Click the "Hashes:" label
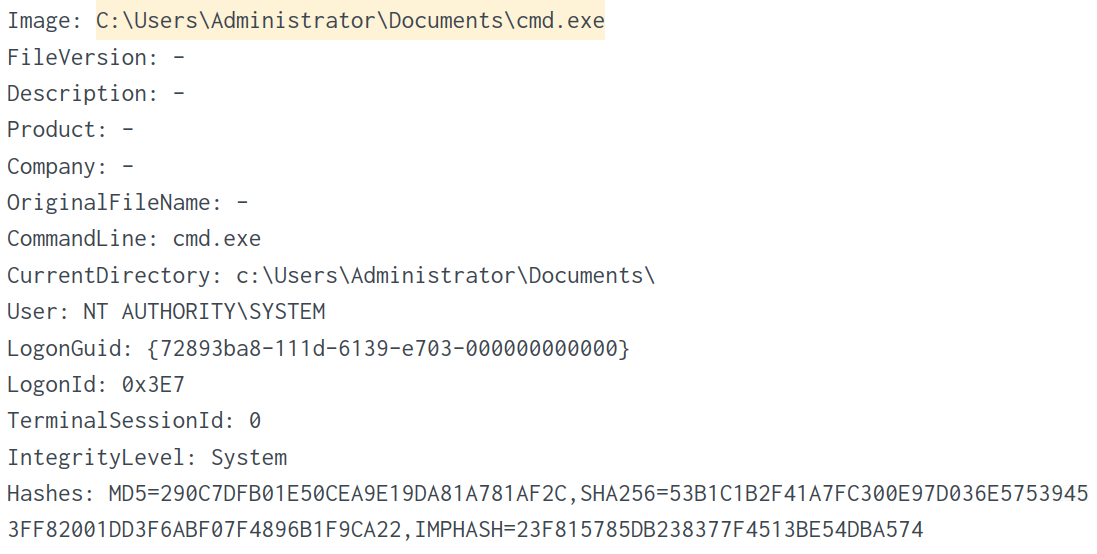 [52, 493]
